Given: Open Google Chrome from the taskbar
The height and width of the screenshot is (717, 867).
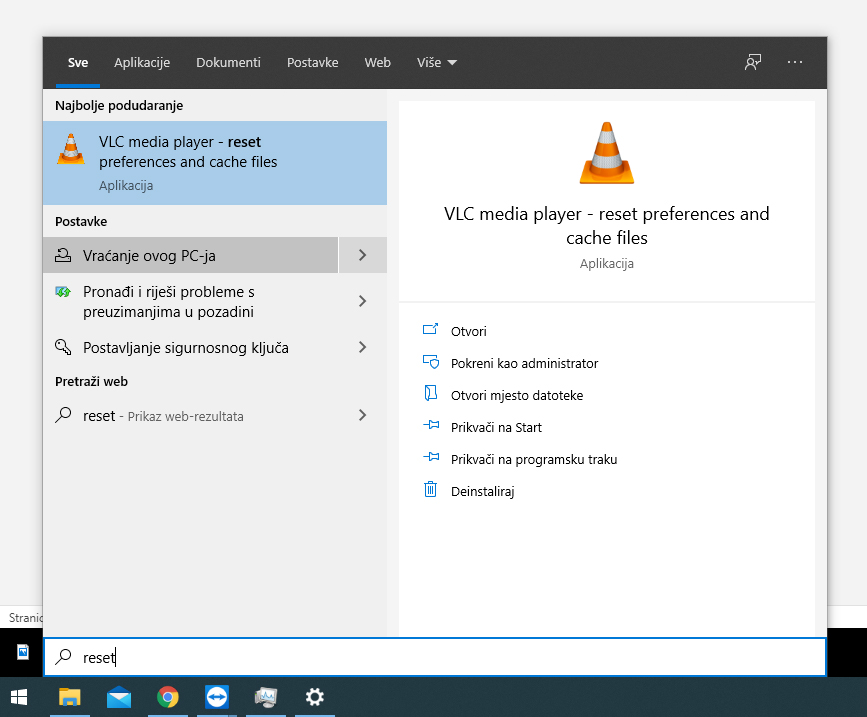Looking at the screenshot, I should tap(168, 697).
